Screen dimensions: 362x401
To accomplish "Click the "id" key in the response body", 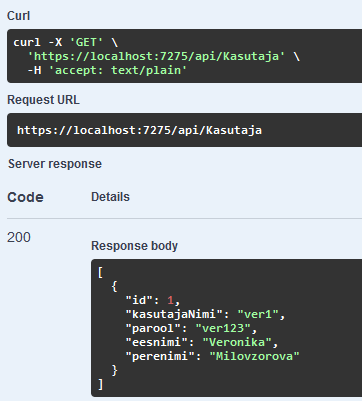I will tap(139, 300).
